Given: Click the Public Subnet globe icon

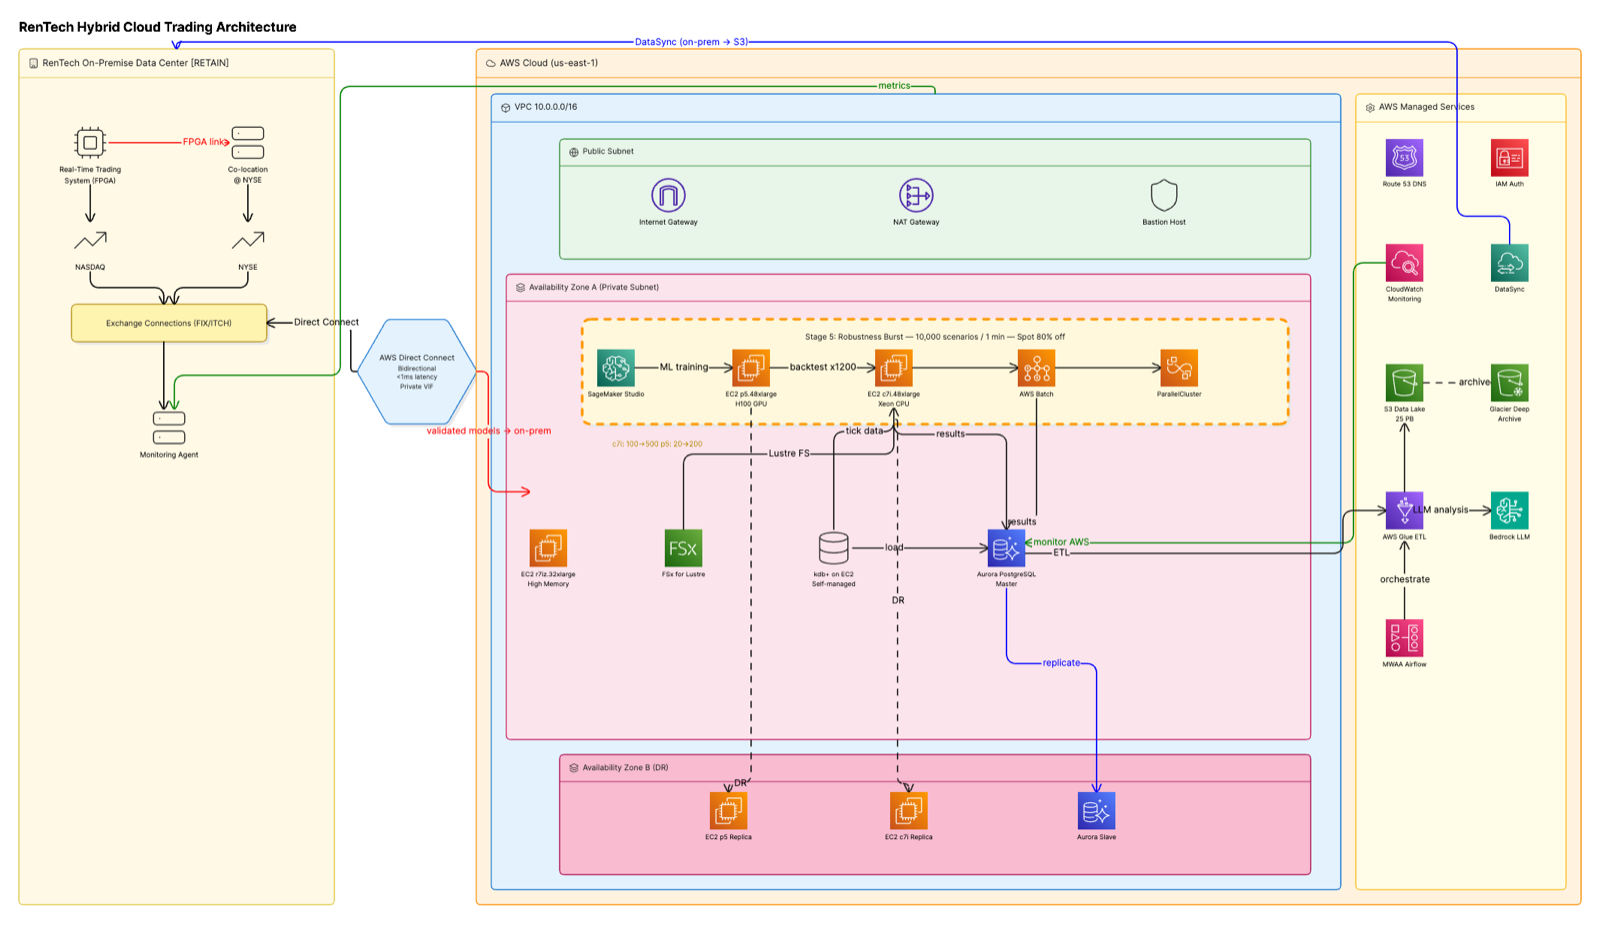Looking at the screenshot, I should click(574, 152).
